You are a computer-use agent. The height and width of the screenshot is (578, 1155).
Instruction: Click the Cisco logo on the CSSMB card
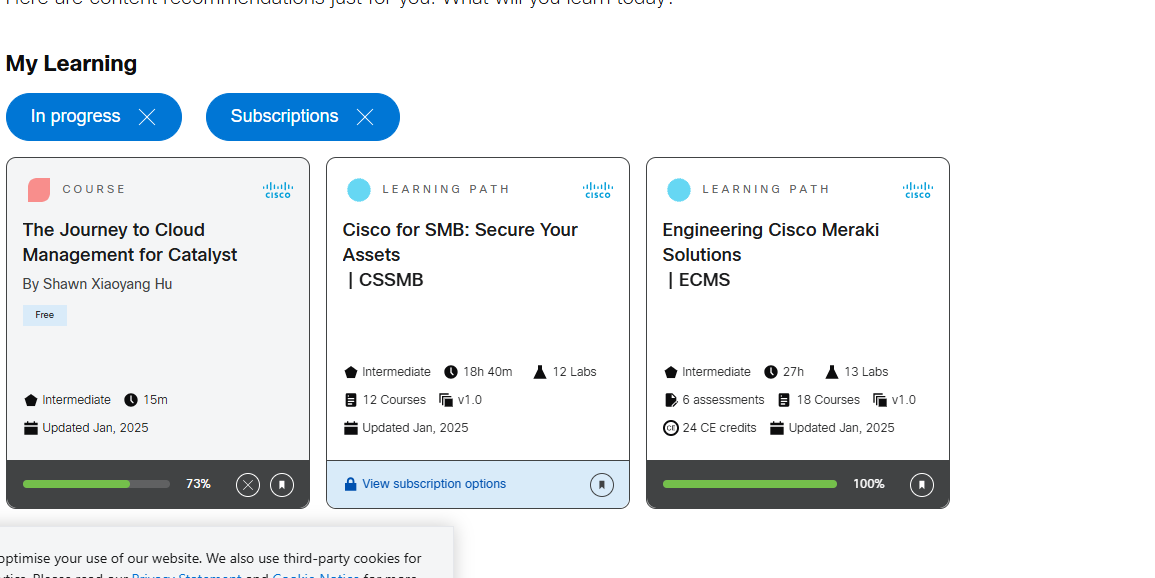(597, 190)
